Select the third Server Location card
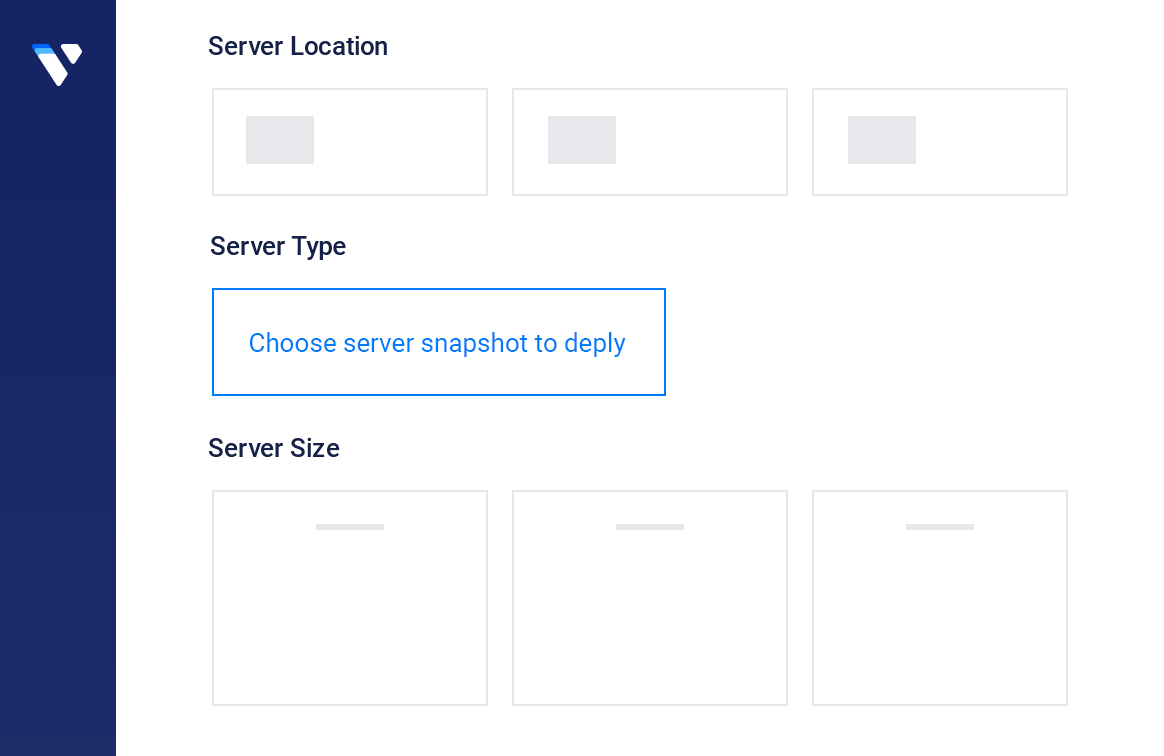Image resolution: width=1164 pixels, height=756 pixels. click(x=940, y=142)
